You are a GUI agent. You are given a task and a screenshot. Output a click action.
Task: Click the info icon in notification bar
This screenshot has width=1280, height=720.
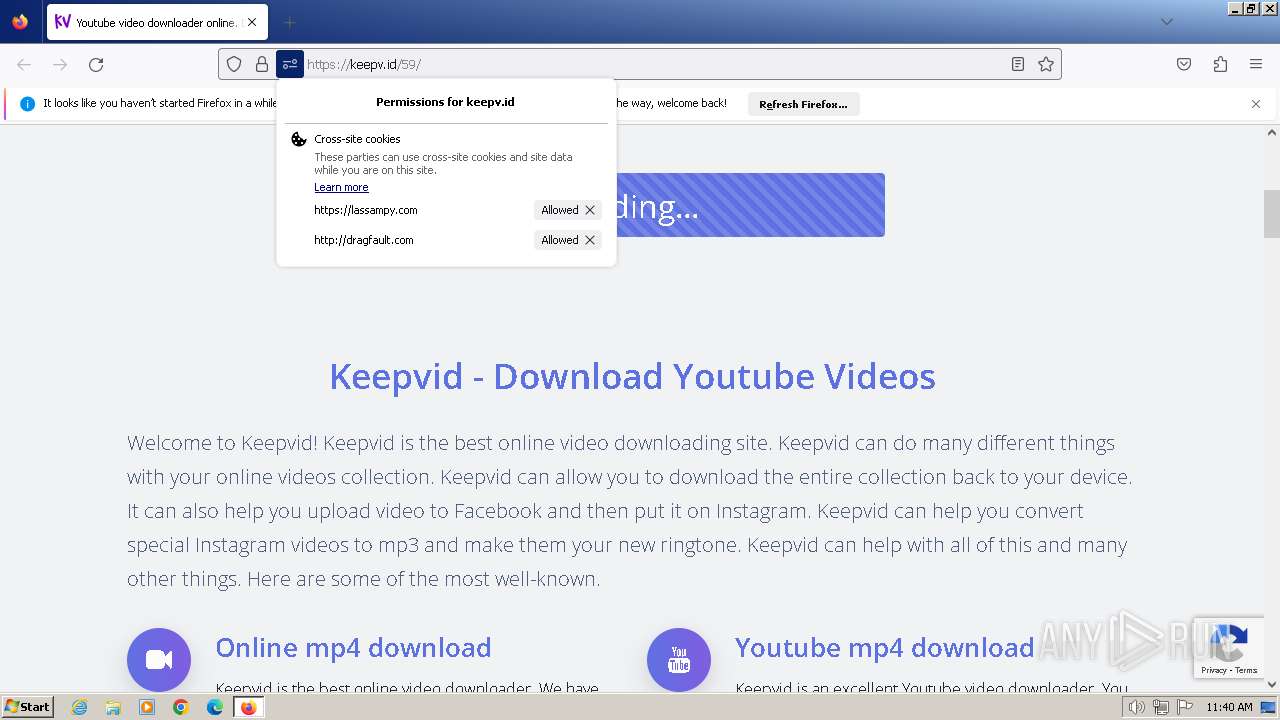(x=27, y=104)
